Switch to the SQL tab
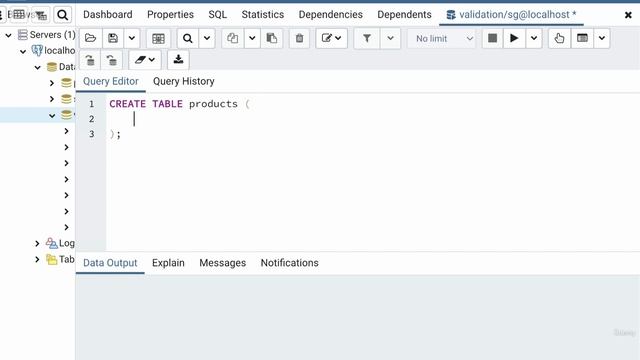This screenshot has height=360, width=640. tap(218, 15)
